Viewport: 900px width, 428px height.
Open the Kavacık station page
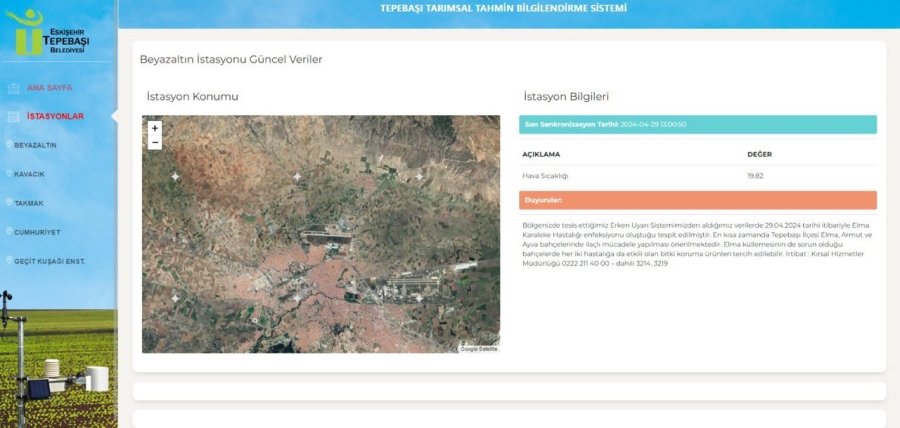[x=29, y=174]
